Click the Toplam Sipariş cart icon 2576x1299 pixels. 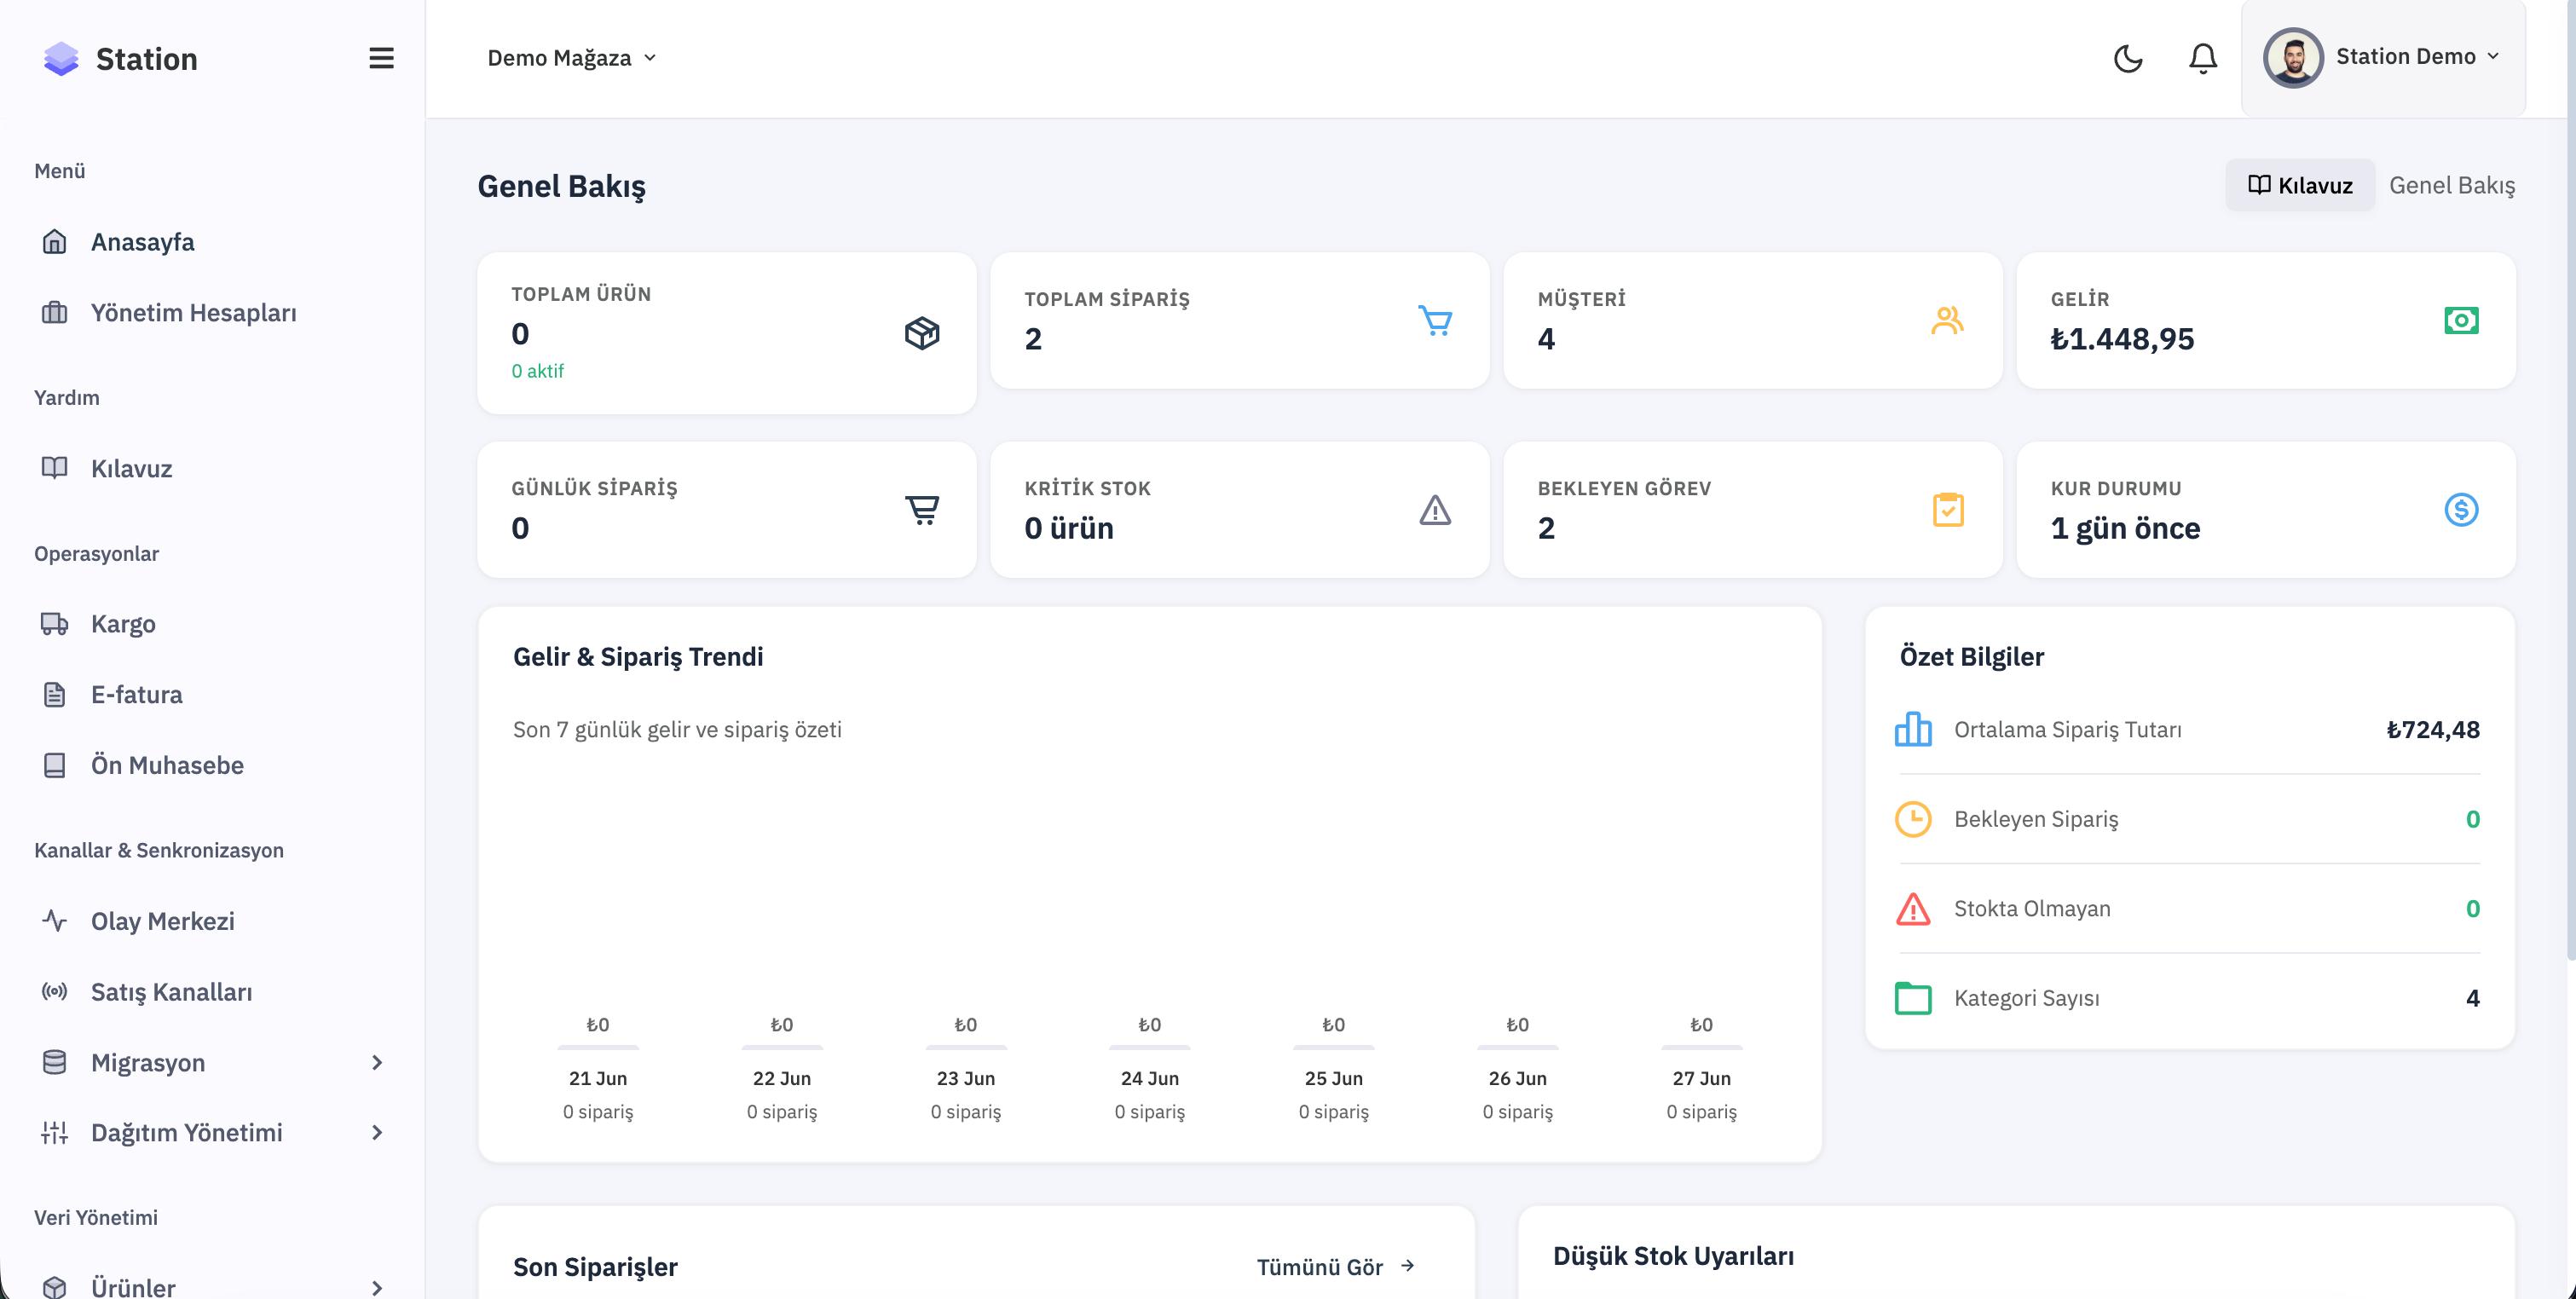[1435, 320]
